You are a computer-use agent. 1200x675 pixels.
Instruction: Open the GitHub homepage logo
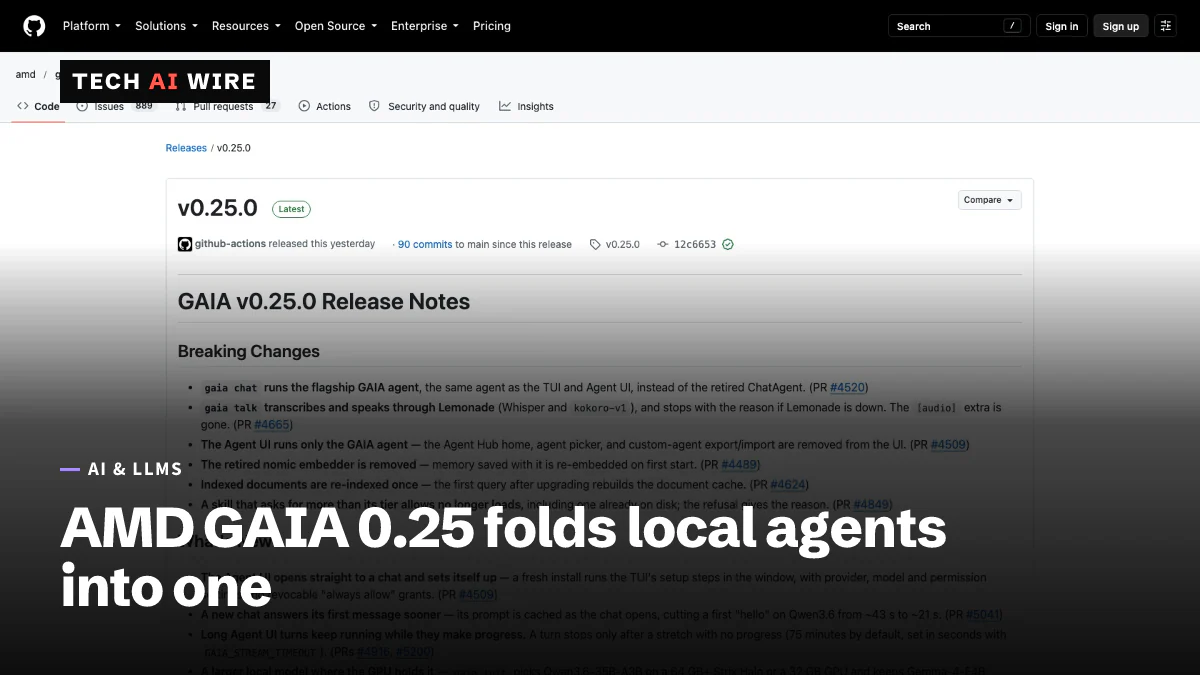[x=34, y=26]
